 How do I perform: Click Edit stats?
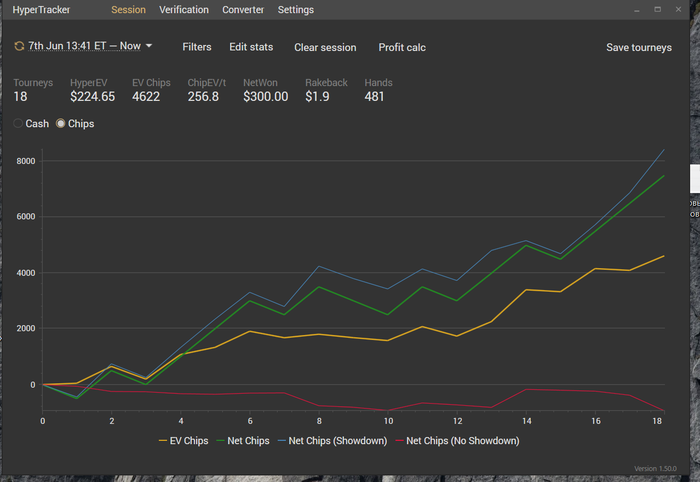pyautogui.click(x=251, y=47)
